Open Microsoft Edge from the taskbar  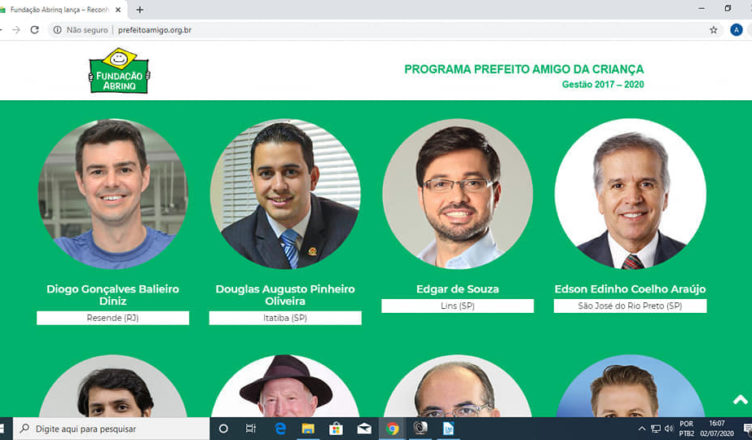[x=281, y=428]
